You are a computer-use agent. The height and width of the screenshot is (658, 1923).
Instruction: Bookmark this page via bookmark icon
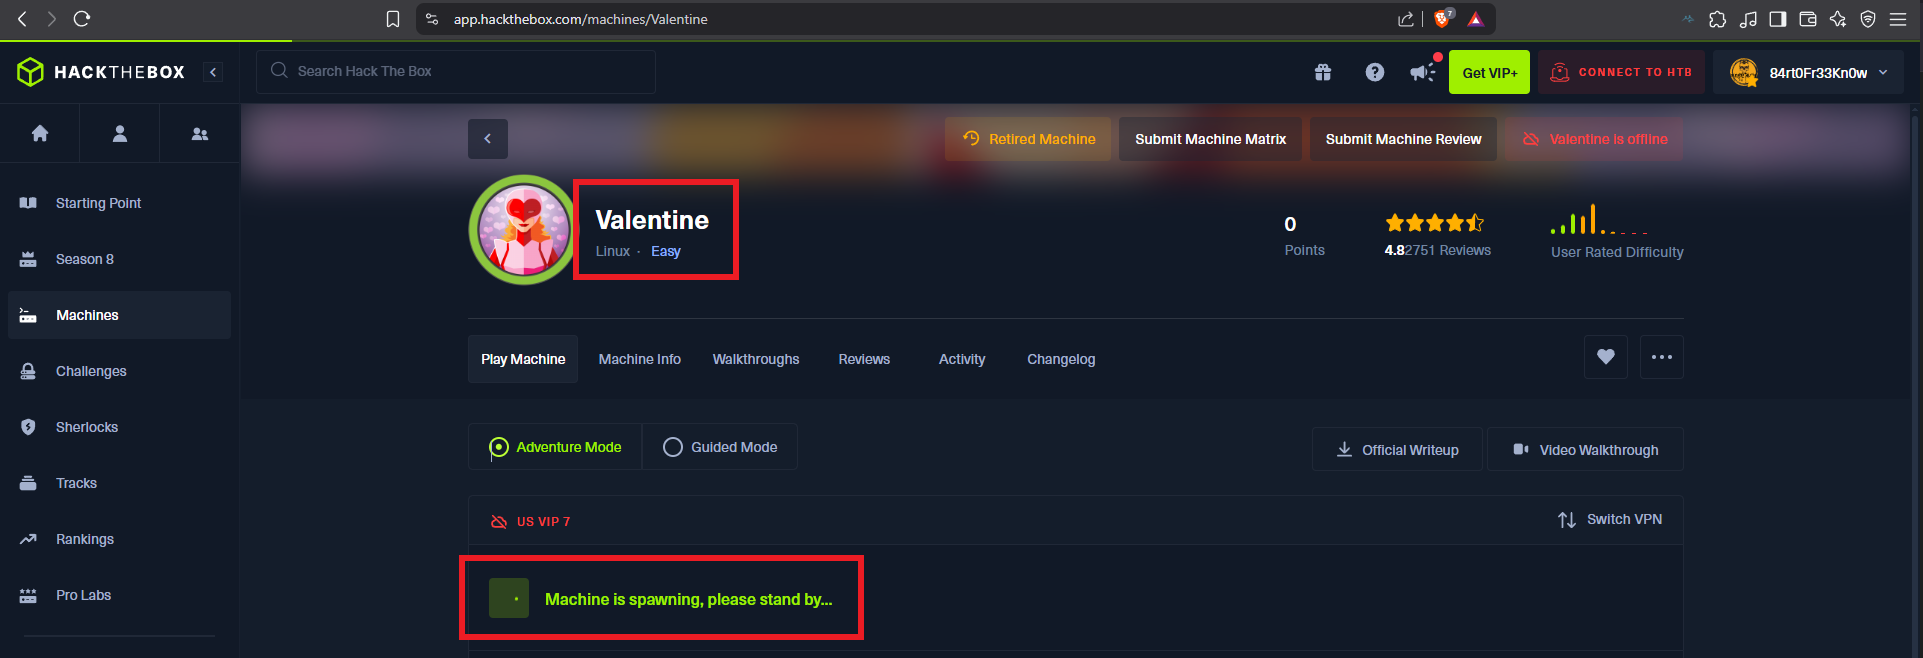(393, 19)
